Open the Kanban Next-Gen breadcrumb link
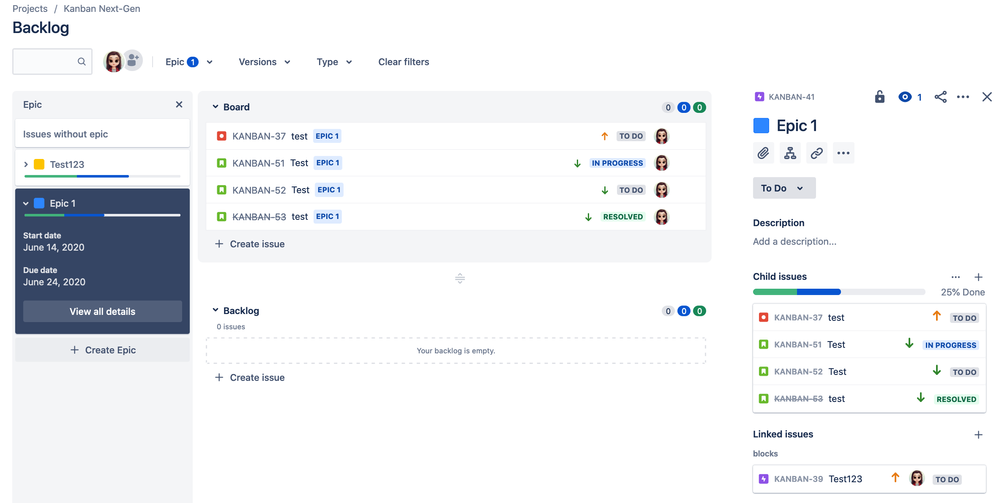The width and height of the screenshot is (999, 503). [x=102, y=9]
